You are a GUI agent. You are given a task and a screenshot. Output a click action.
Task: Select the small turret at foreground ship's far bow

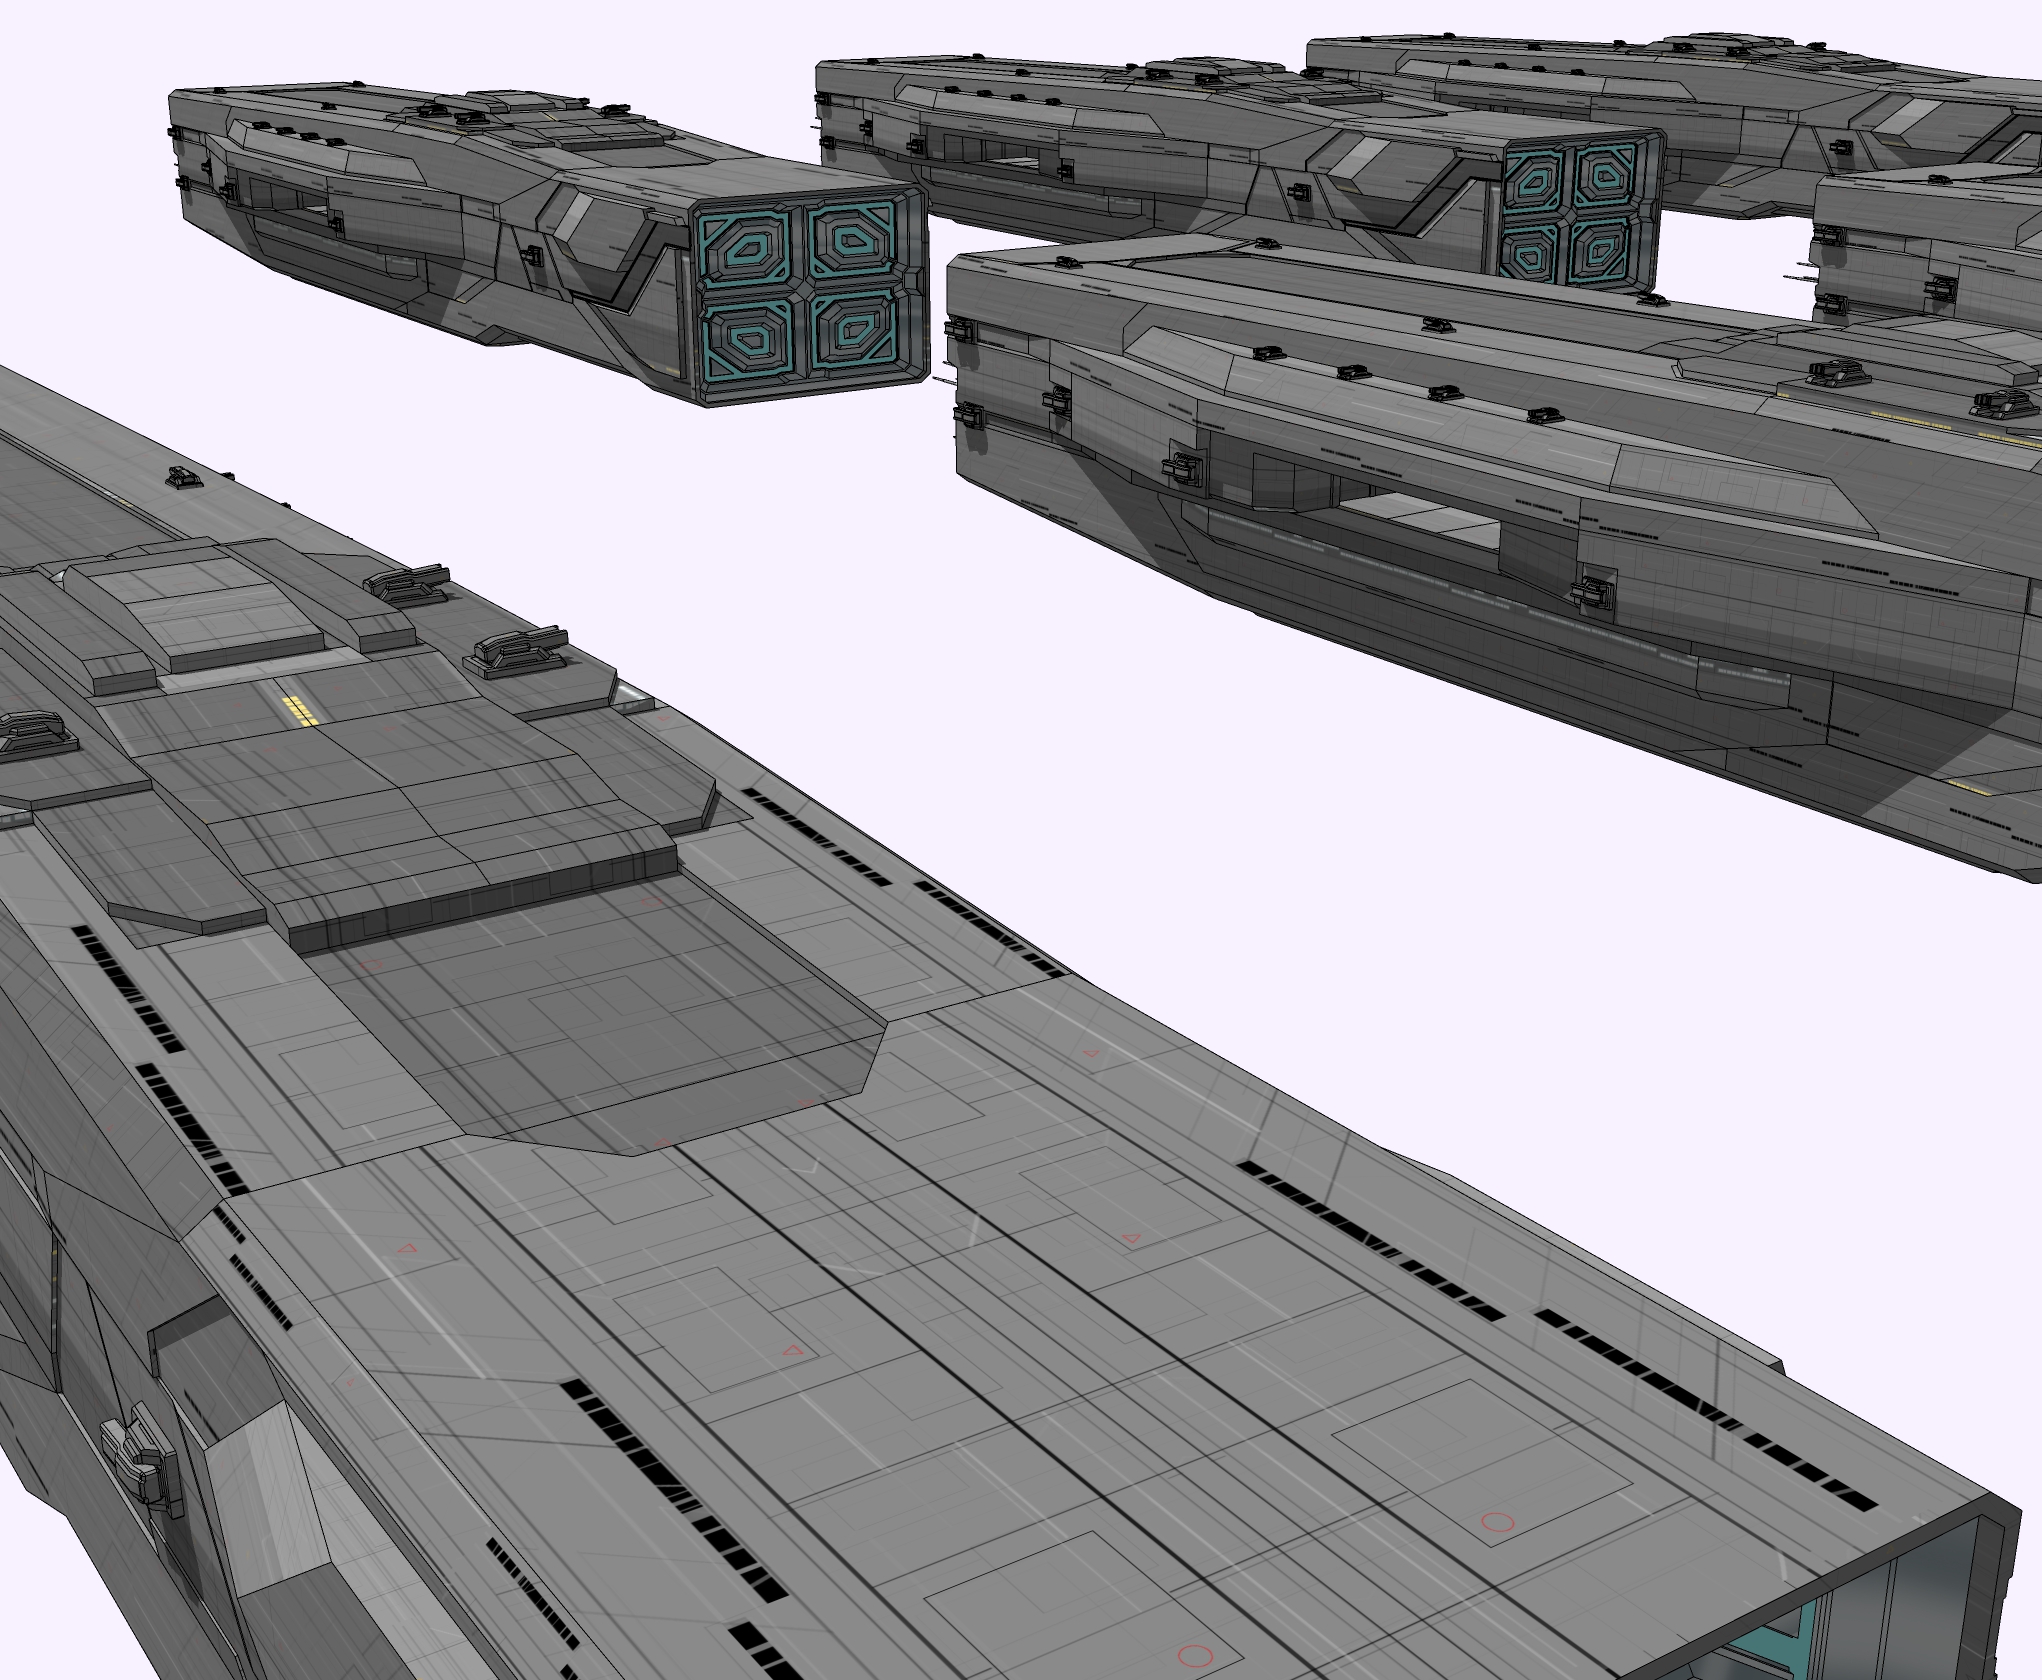pos(182,478)
